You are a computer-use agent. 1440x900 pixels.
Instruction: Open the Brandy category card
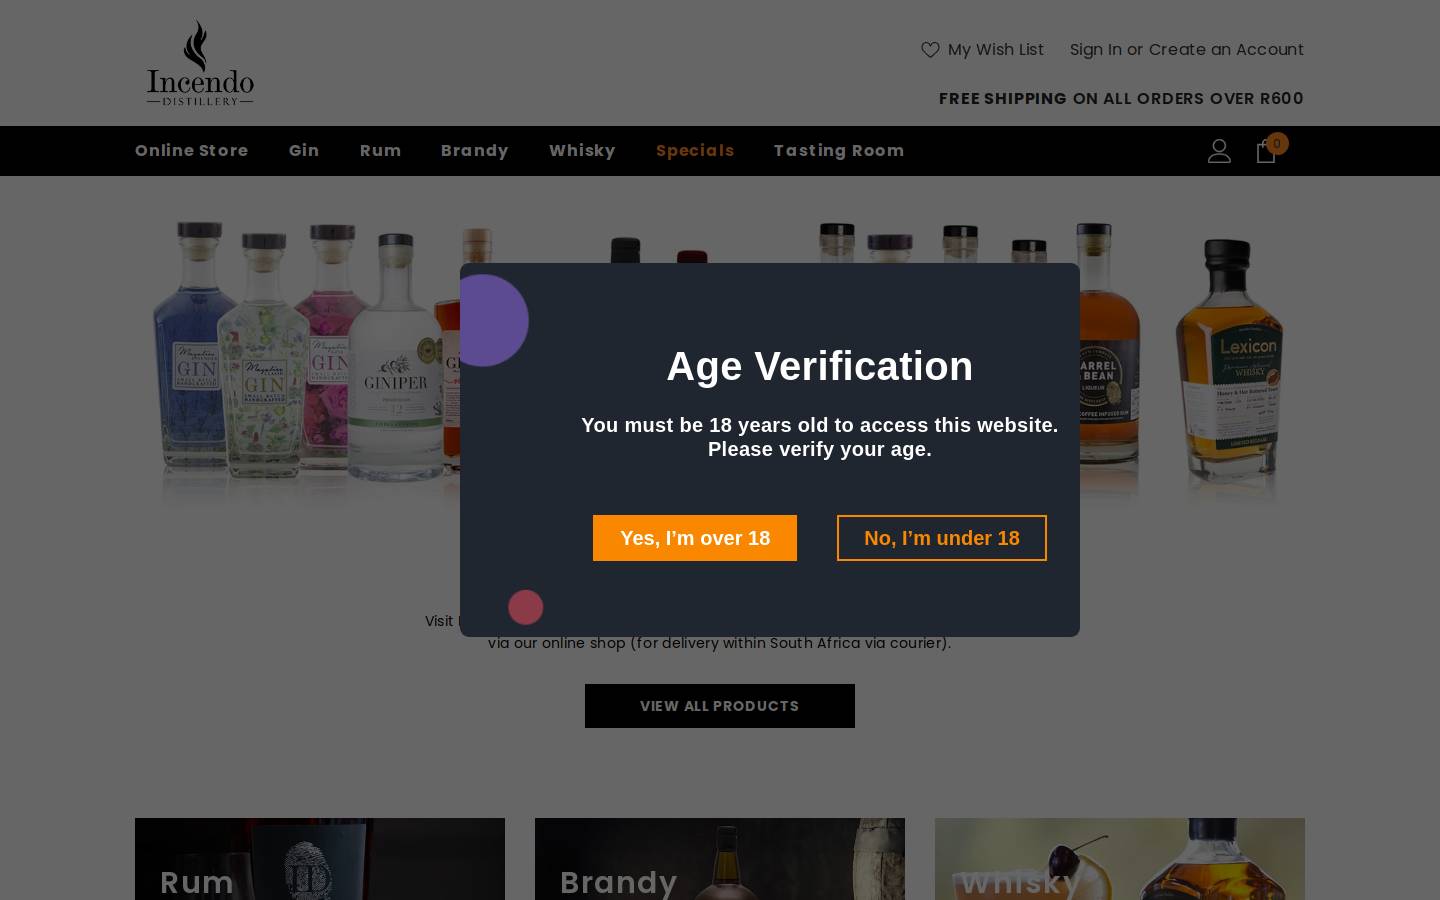[x=720, y=859]
